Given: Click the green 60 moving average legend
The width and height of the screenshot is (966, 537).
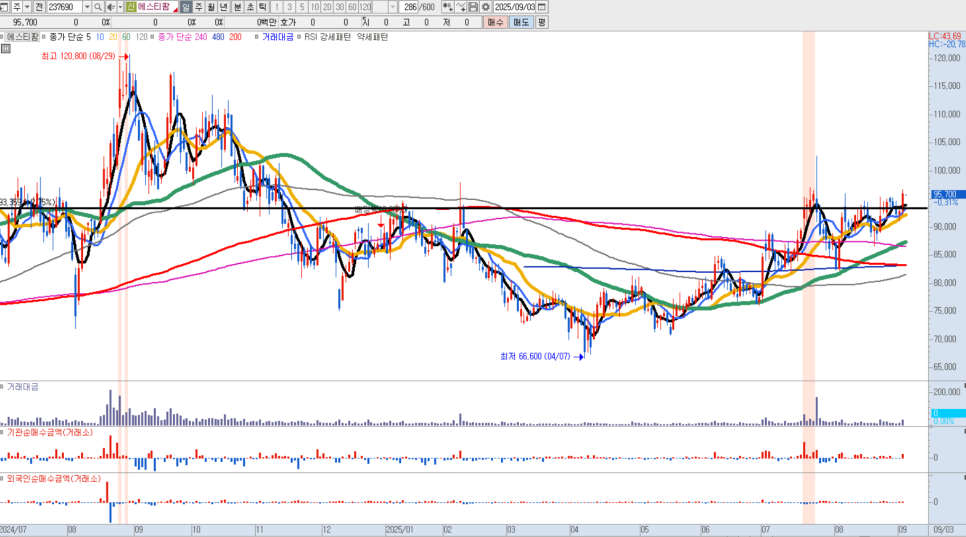Looking at the screenshot, I should tap(126, 37).
